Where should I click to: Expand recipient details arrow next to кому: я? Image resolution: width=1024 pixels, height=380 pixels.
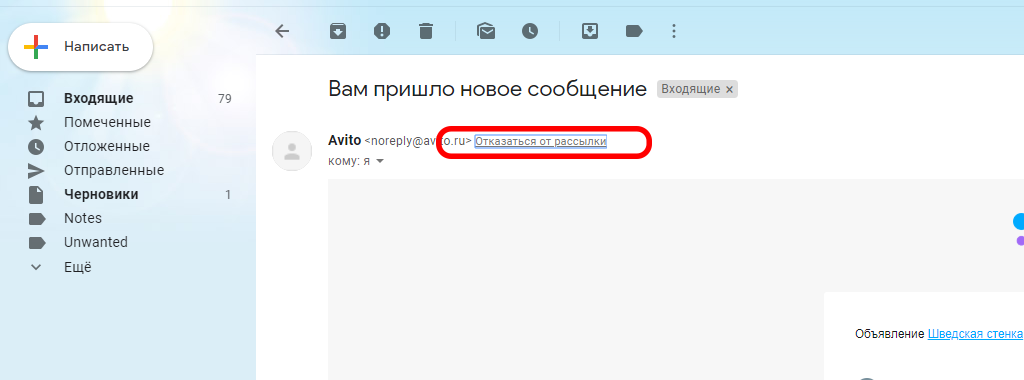[x=379, y=161]
